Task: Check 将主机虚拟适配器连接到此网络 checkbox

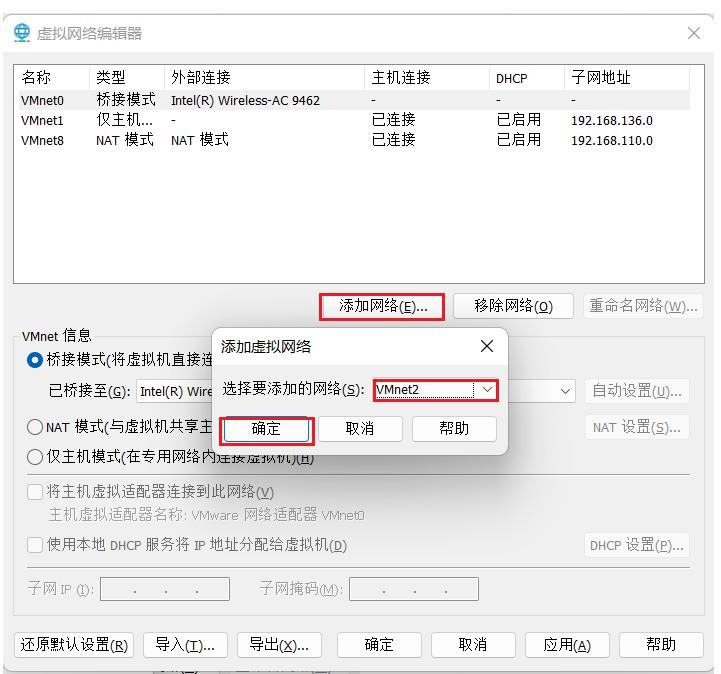Action: coord(35,492)
